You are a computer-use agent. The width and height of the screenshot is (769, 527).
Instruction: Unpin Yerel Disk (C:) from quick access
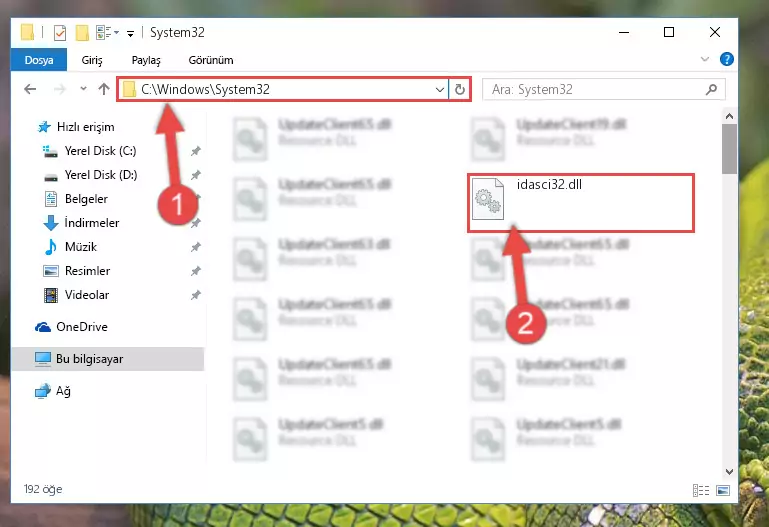coord(196,151)
